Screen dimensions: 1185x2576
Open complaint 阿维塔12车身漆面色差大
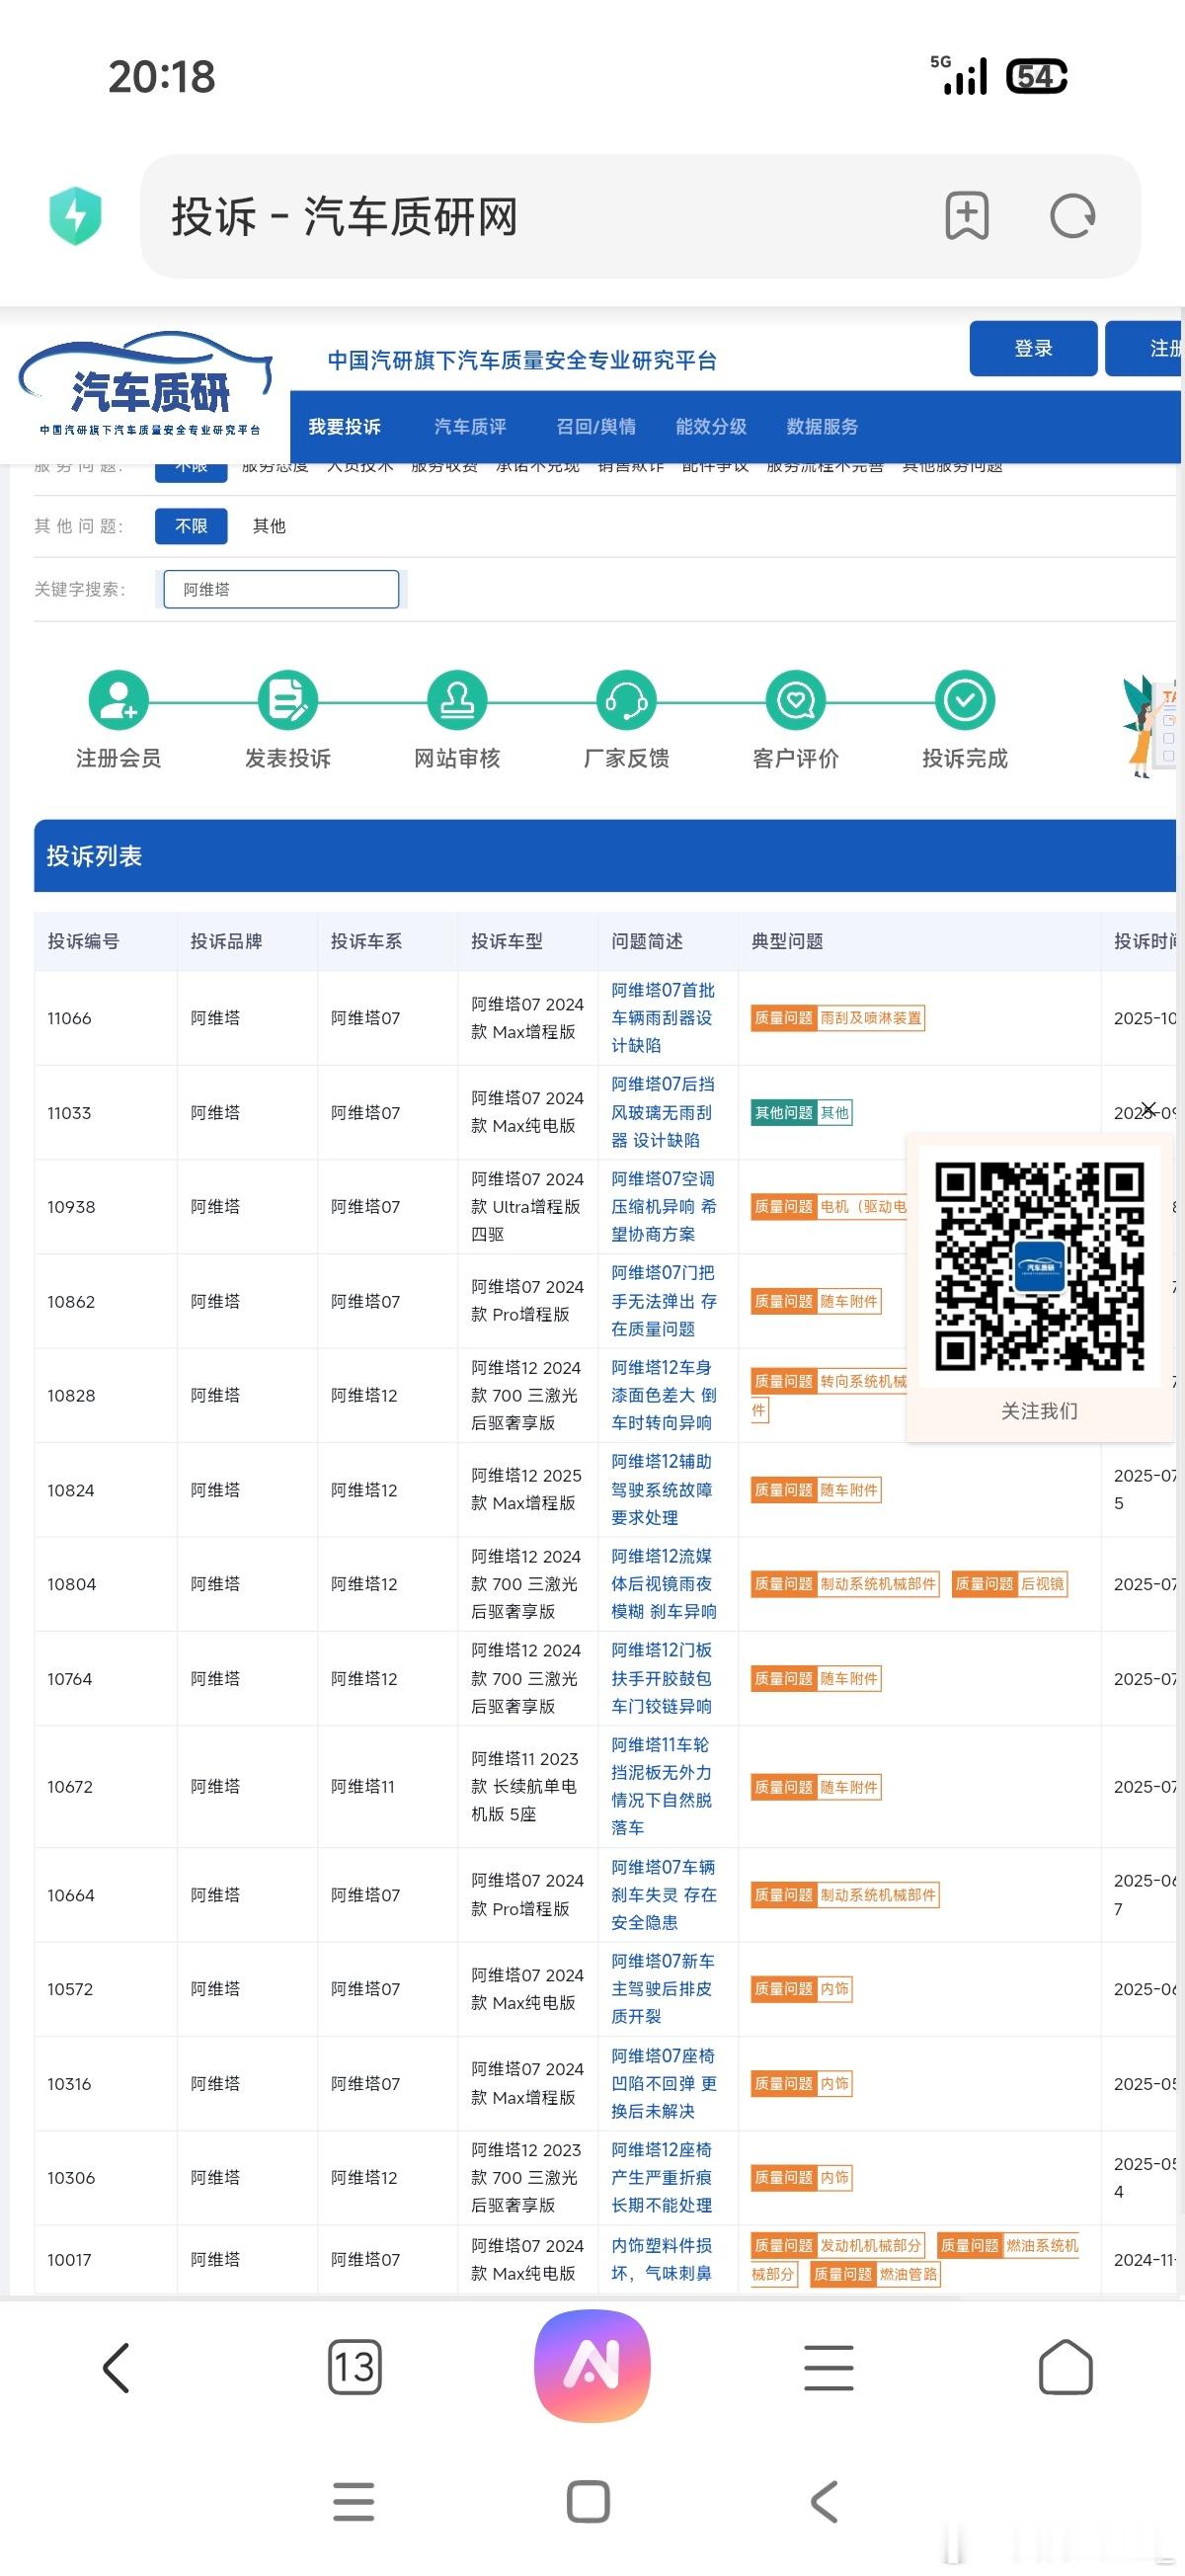coord(664,1395)
